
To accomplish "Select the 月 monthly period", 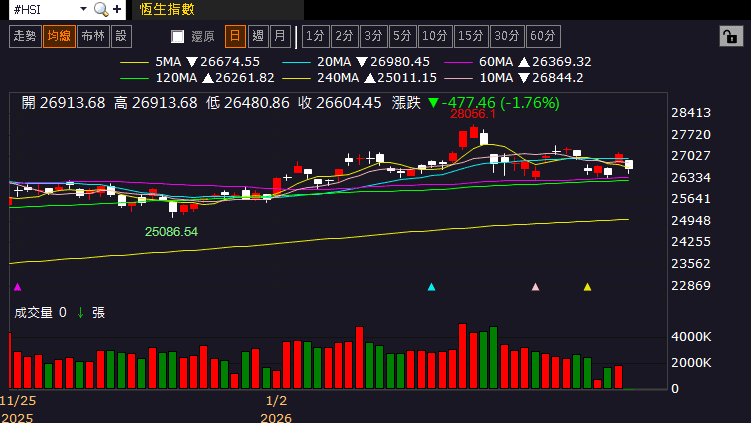I will click(x=280, y=36).
